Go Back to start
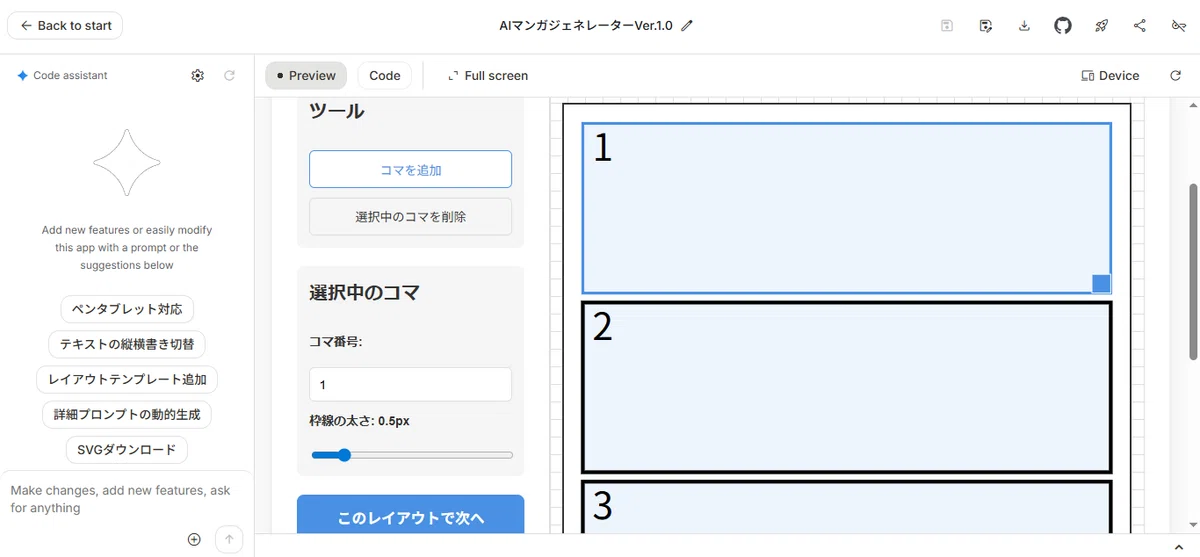1200x557 pixels. pos(65,25)
